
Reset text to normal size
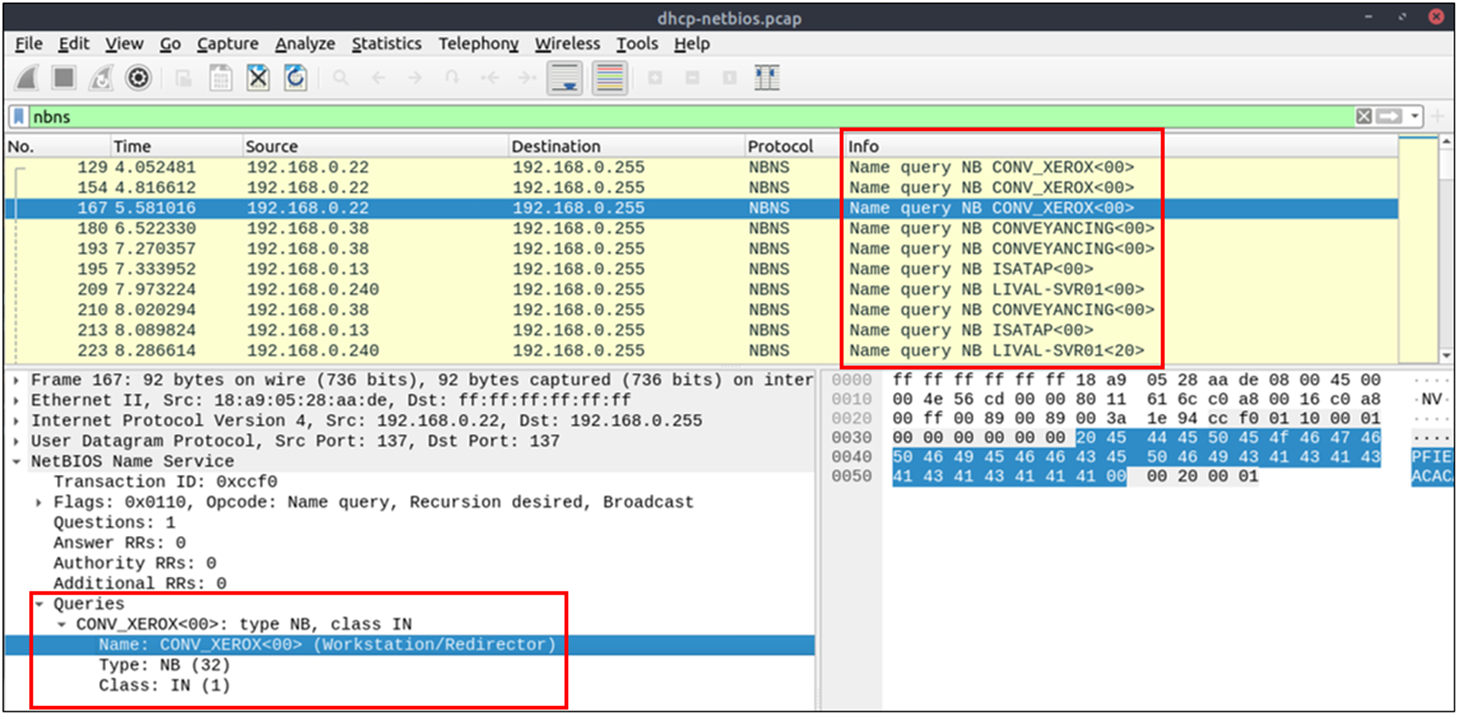click(729, 78)
